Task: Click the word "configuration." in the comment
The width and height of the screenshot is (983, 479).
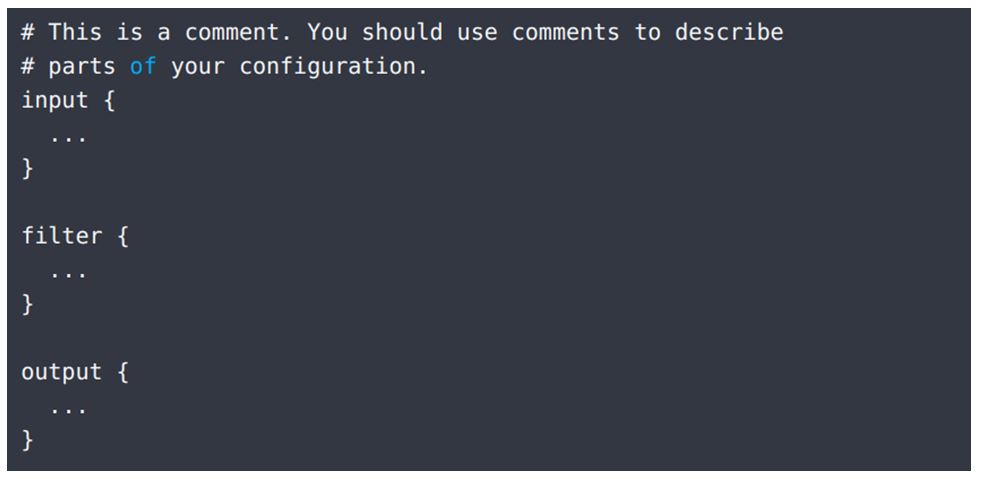Action: [334, 67]
